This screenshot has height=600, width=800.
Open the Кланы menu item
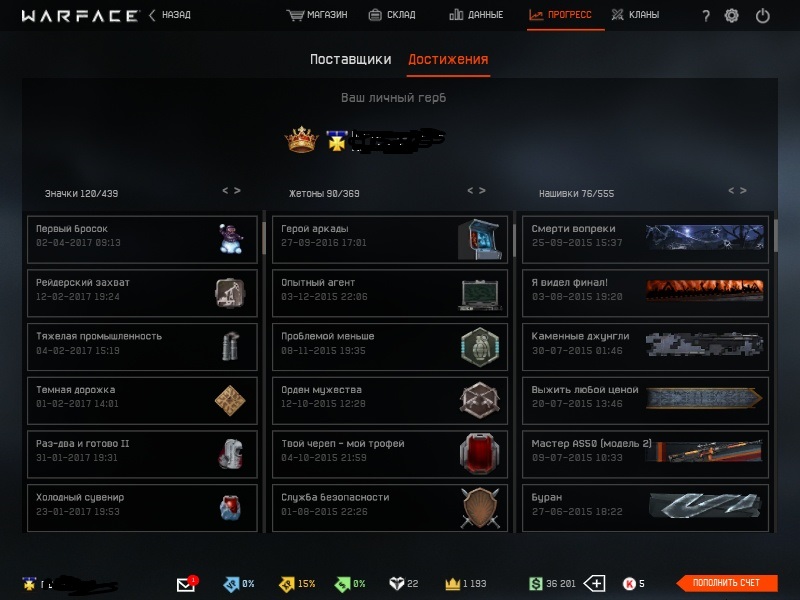click(635, 15)
